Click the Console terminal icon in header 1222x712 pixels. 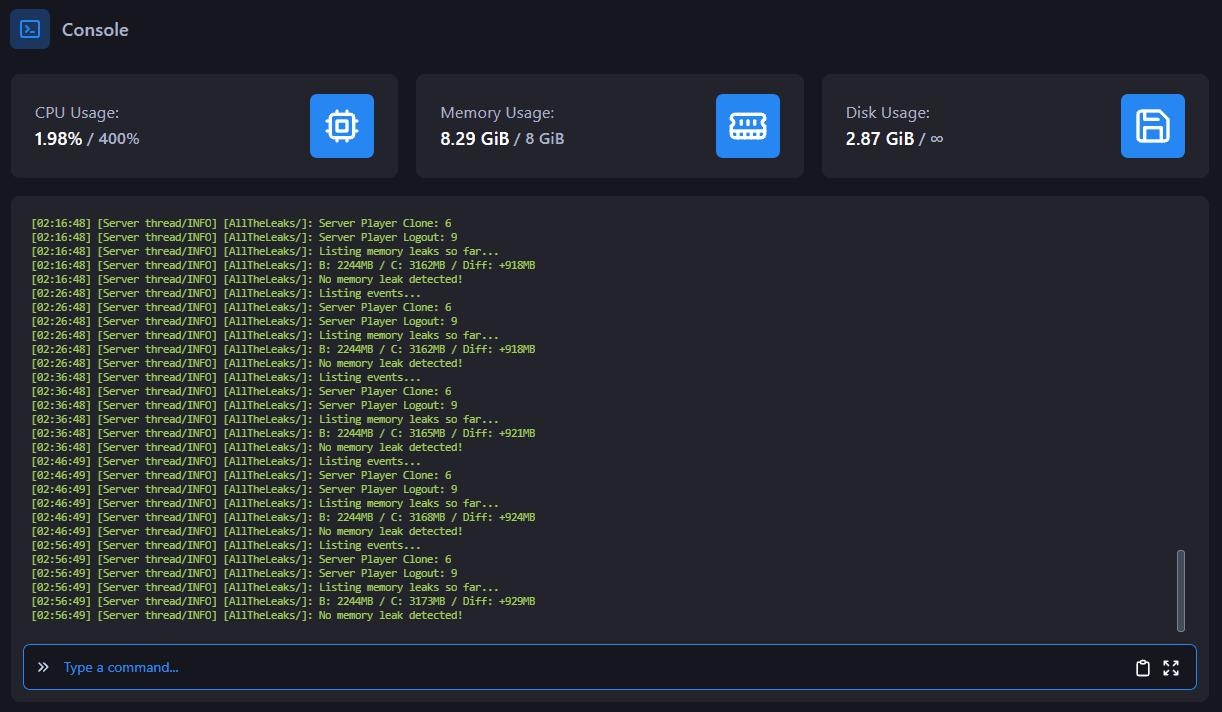click(30, 29)
